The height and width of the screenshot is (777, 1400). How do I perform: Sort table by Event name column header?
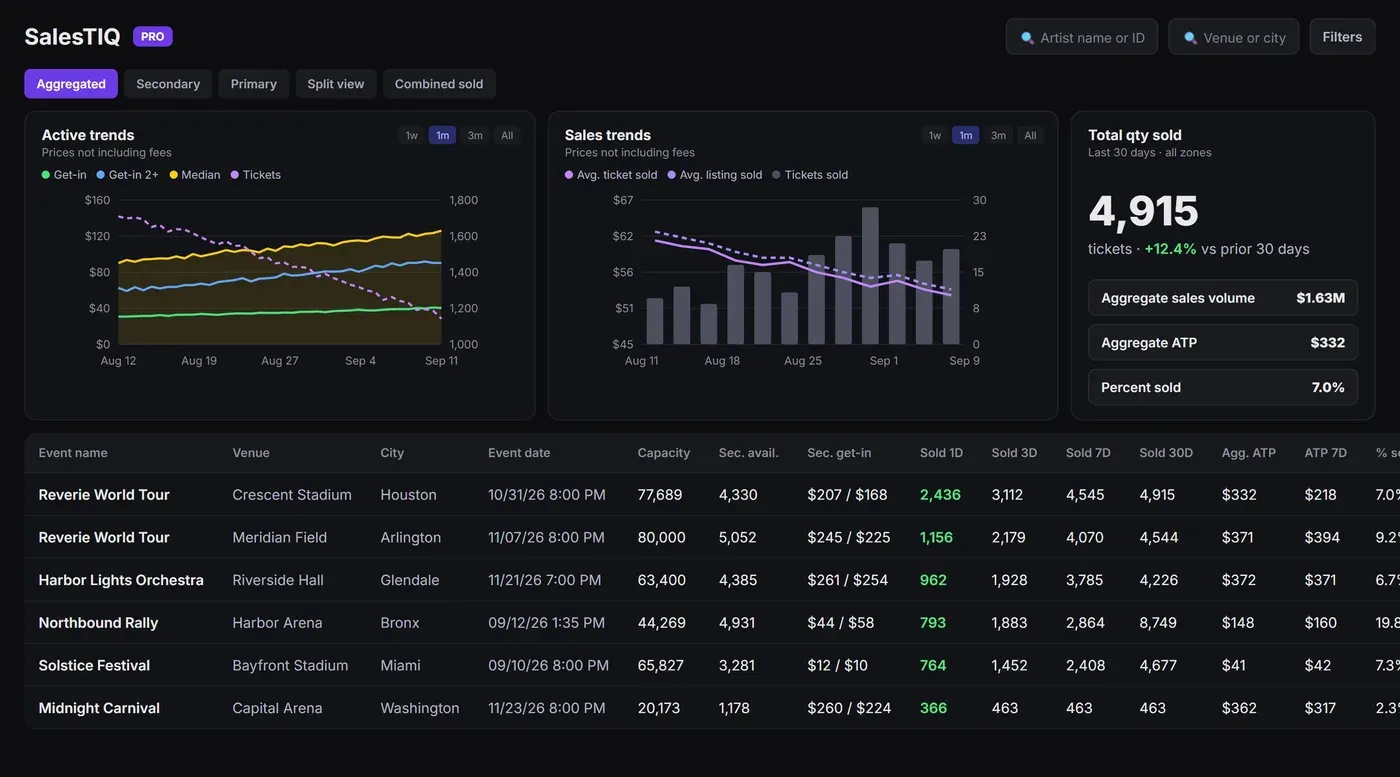[73, 453]
